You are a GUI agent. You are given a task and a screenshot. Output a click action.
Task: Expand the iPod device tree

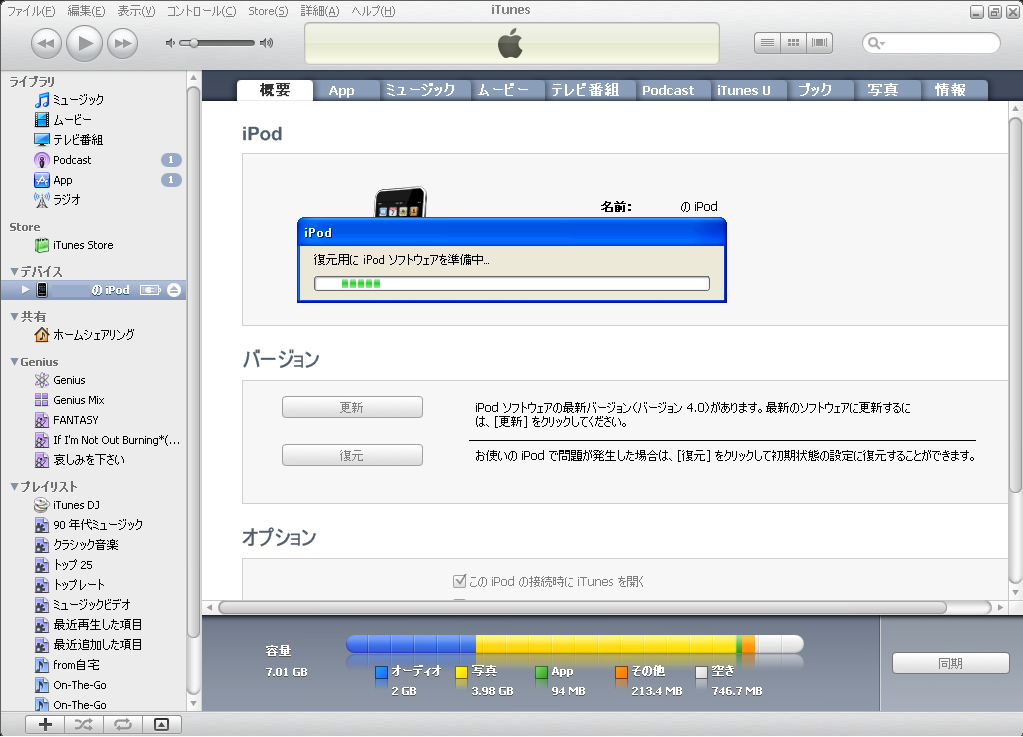click(x=25, y=290)
